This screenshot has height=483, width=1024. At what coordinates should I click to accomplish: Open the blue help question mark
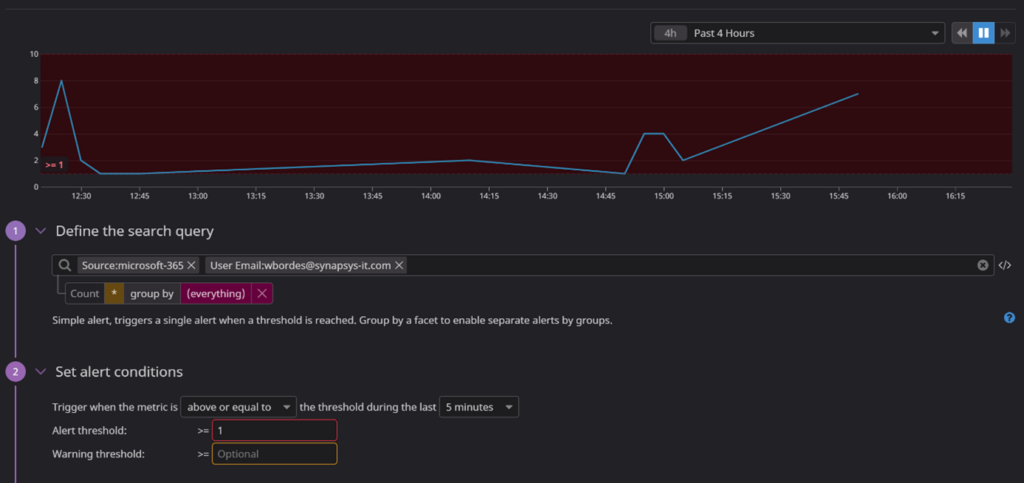[x=1009, y=318]
